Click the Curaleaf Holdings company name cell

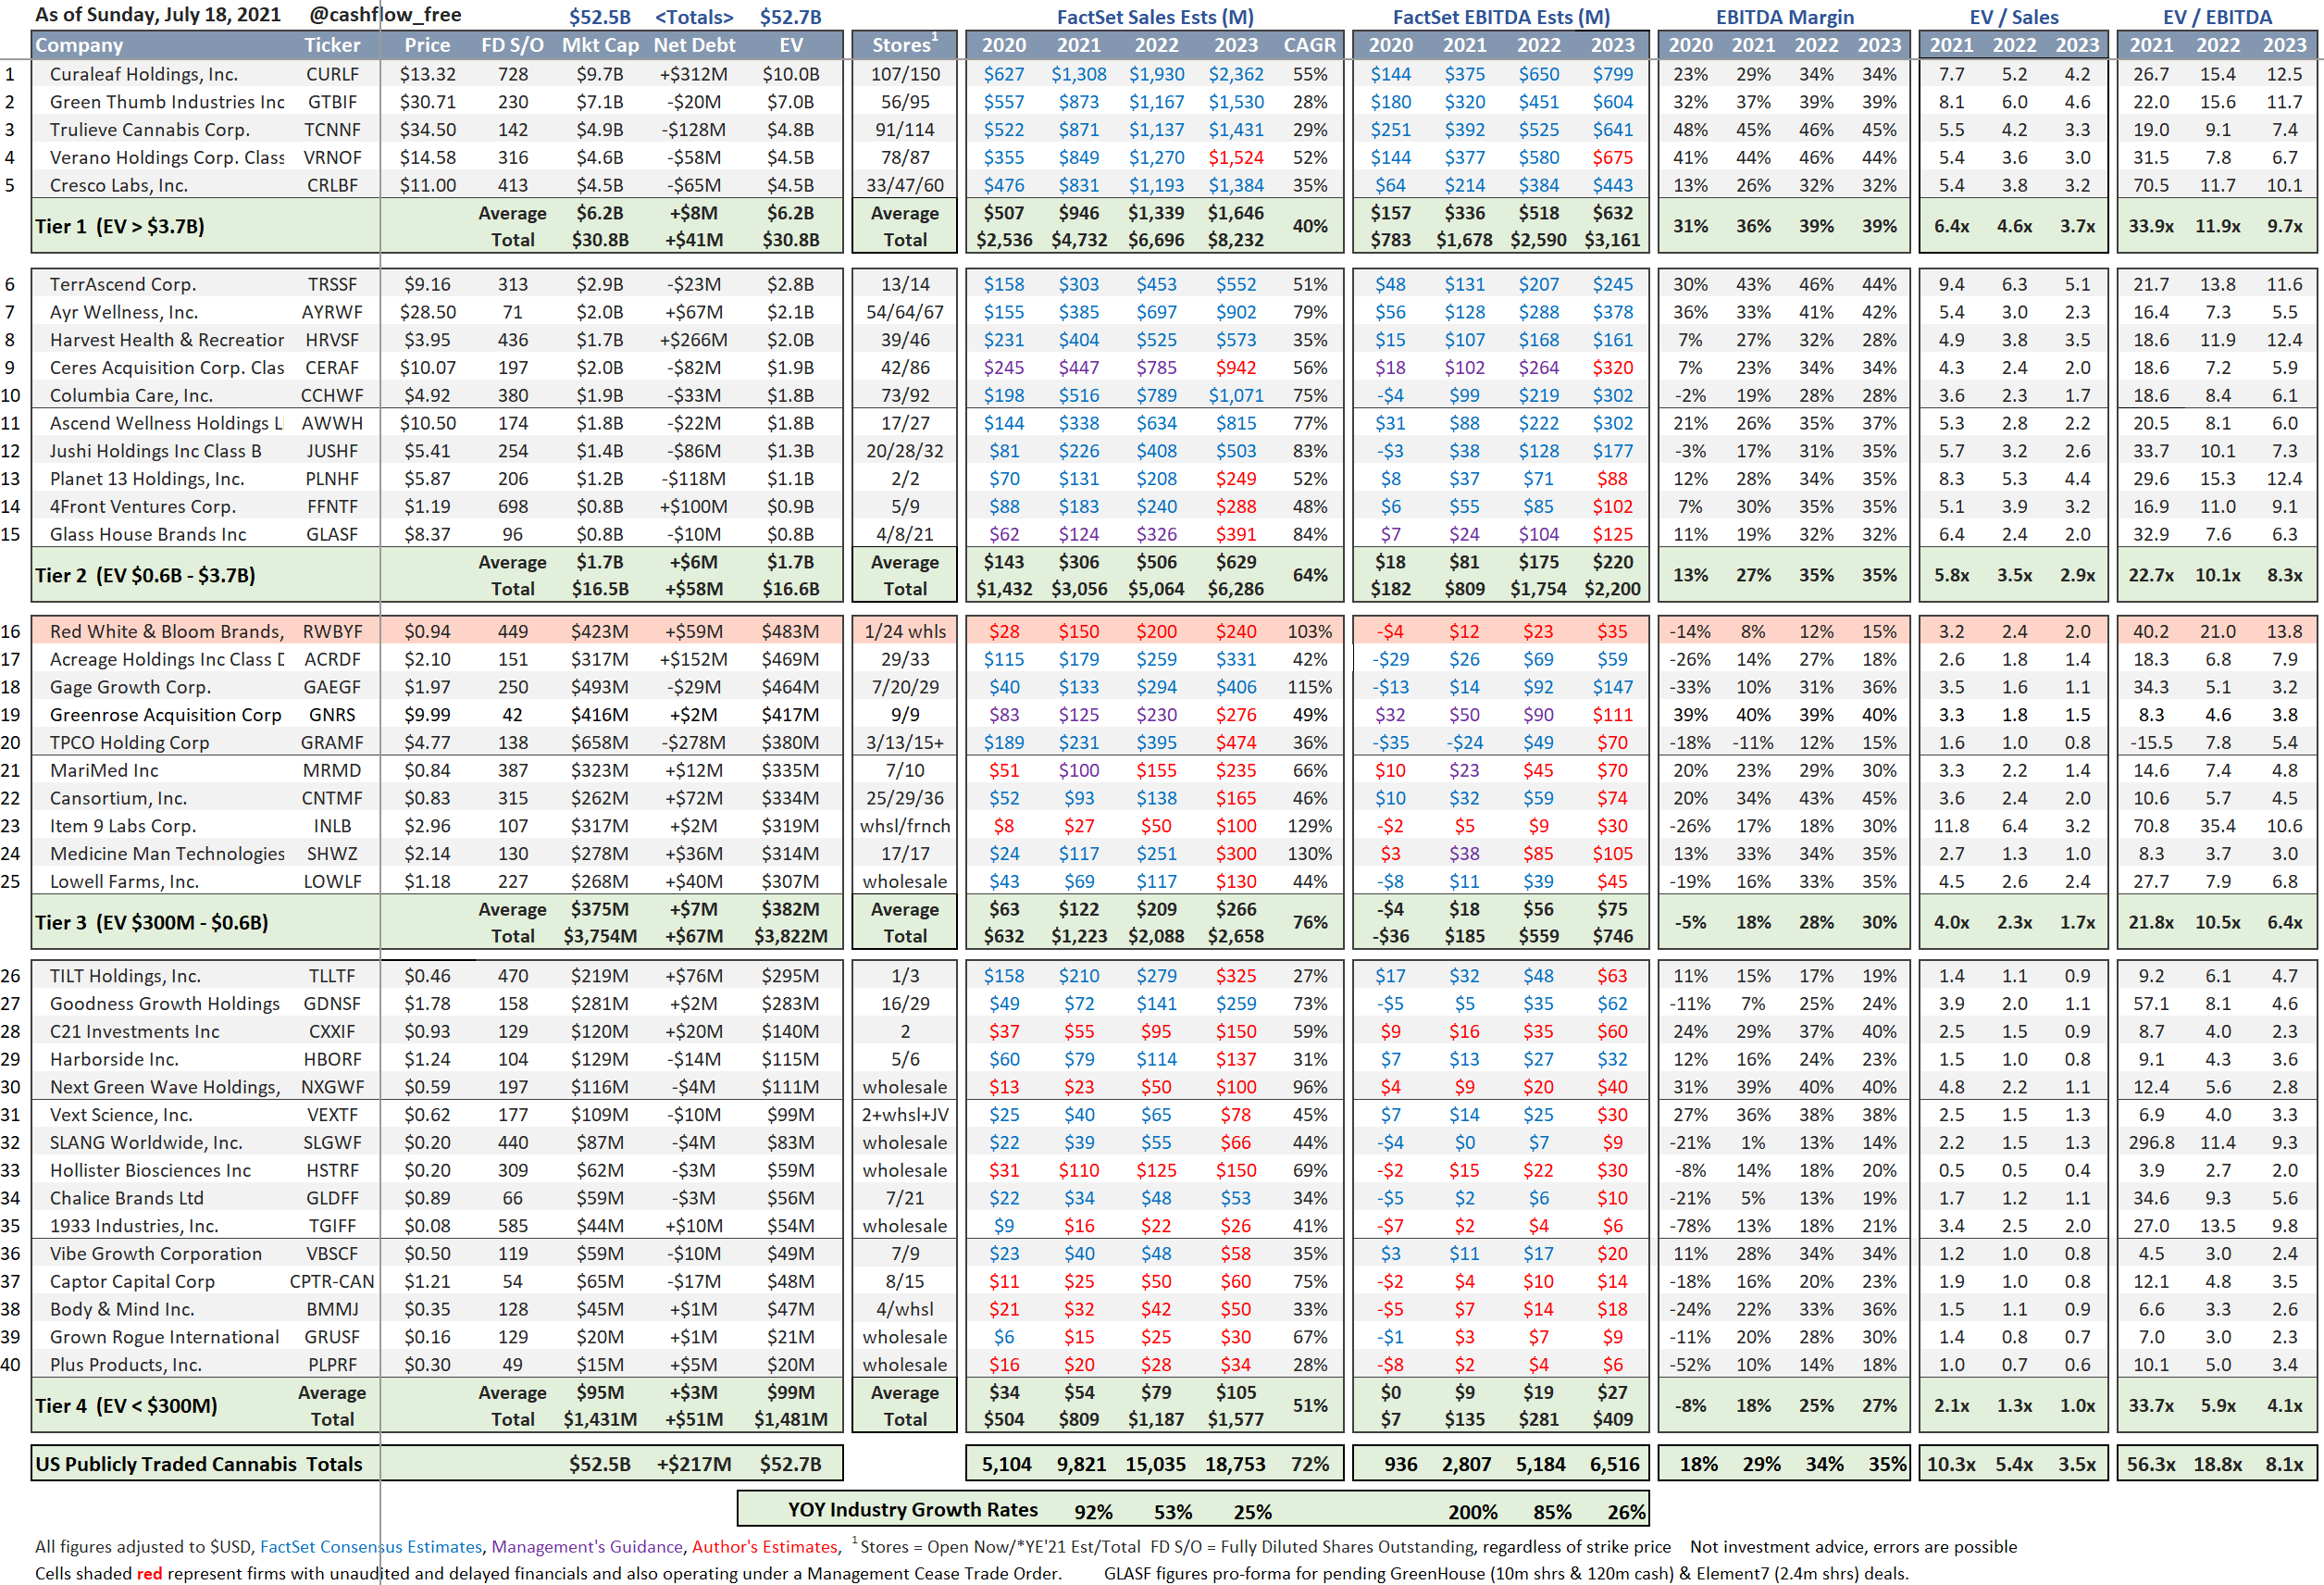pyautogui.click(x=144, y=74)
